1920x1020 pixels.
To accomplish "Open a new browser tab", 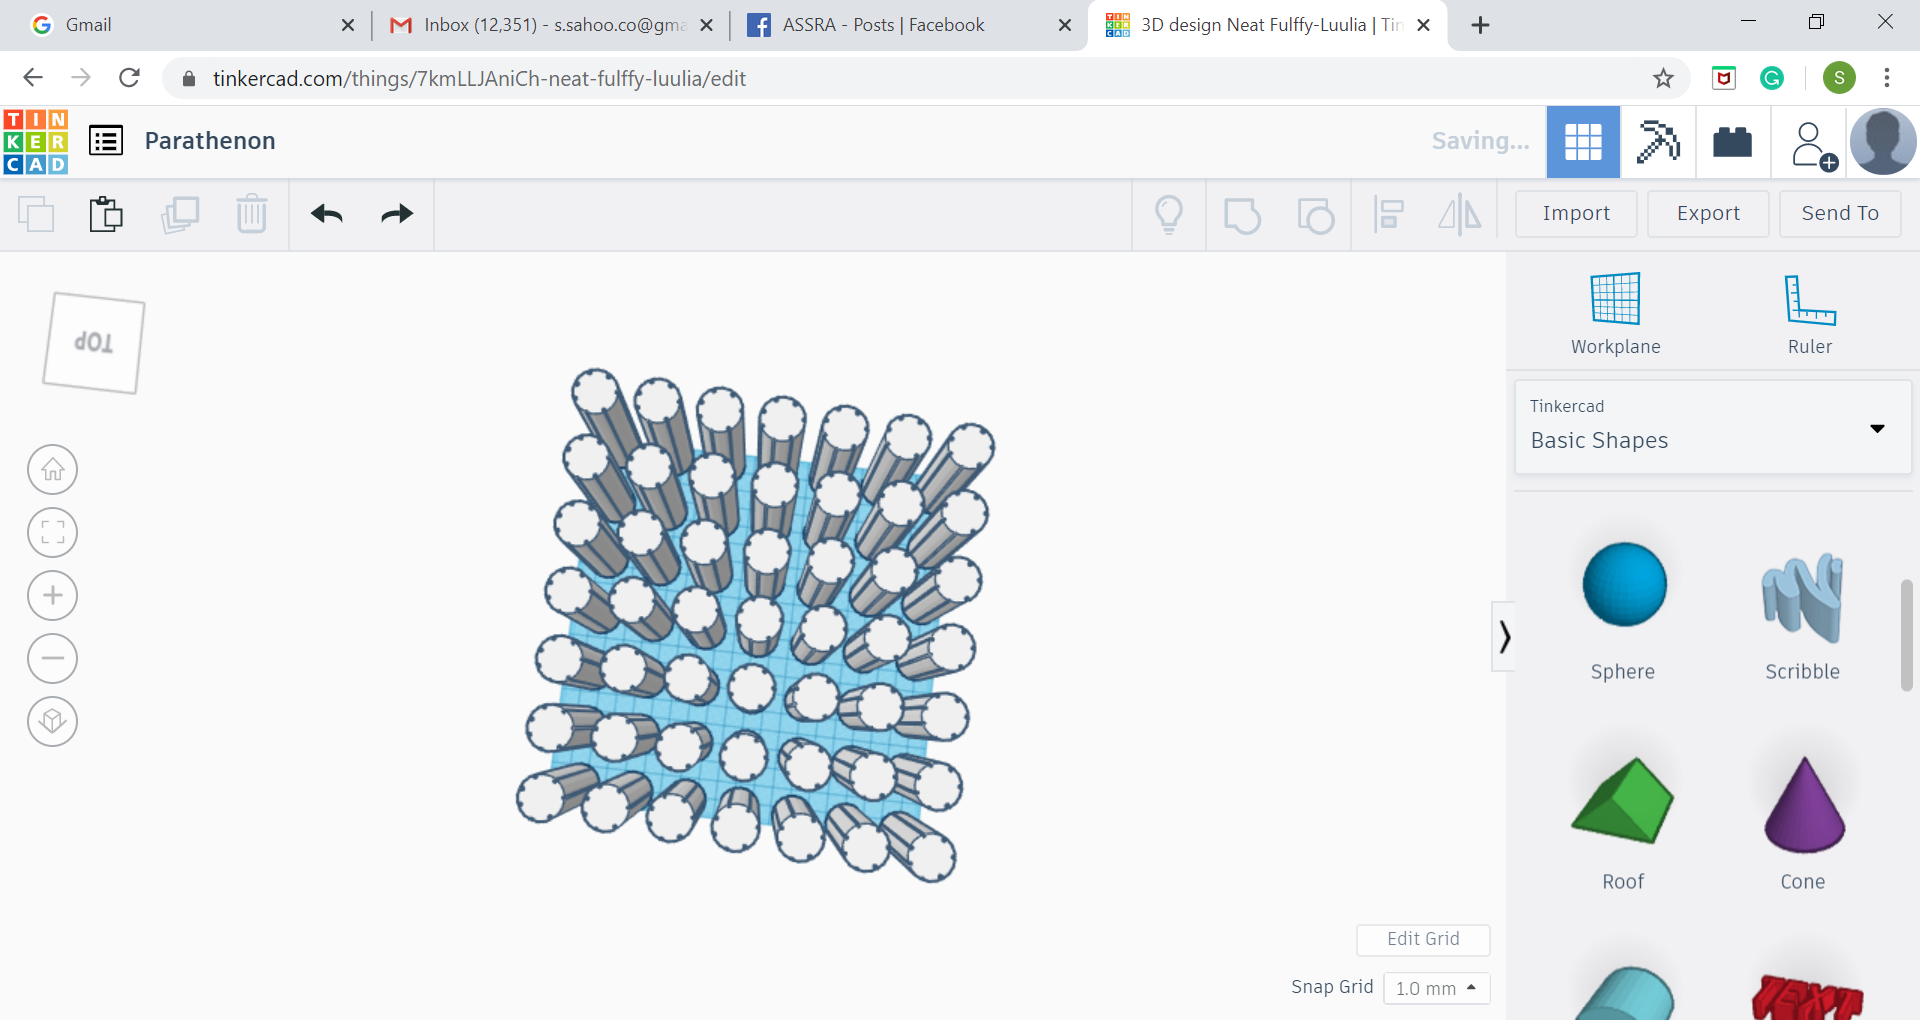I will 1481,25.
